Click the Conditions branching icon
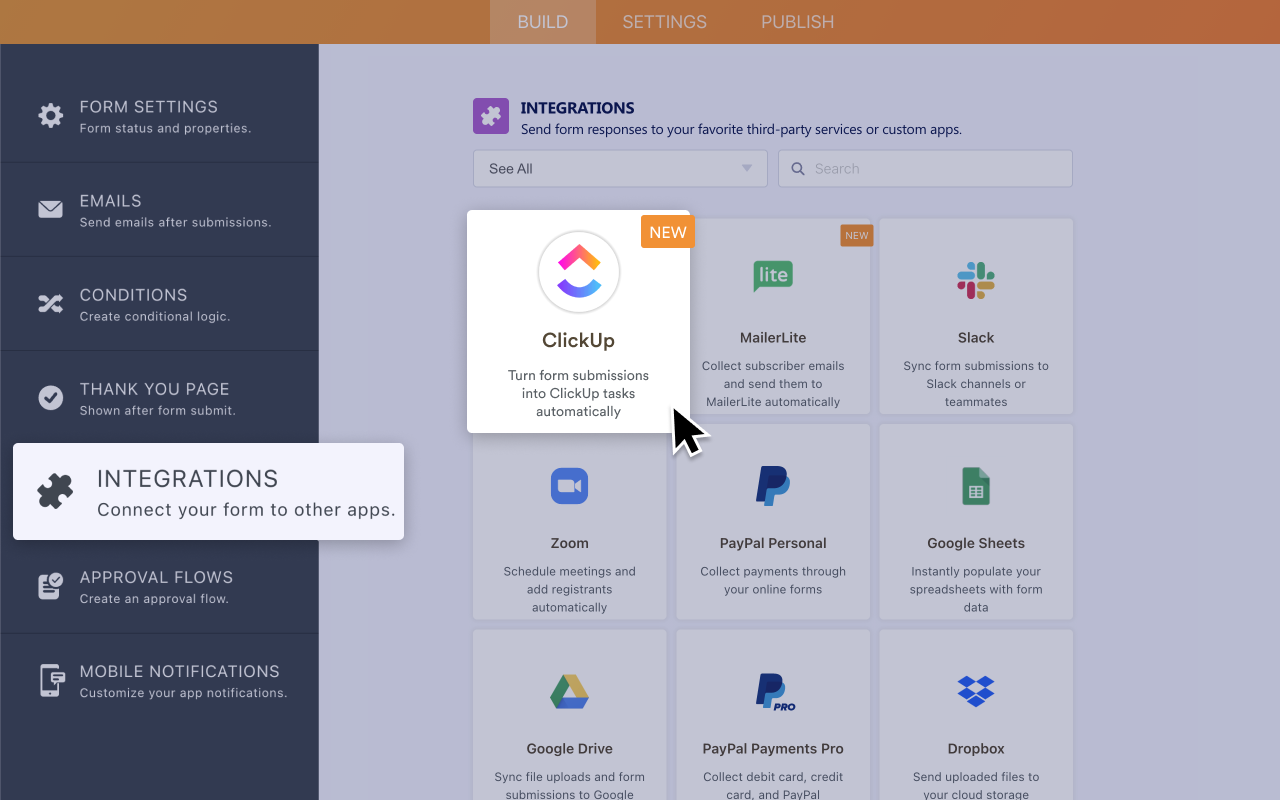1280x800 pixels. click(x=50, y=303)
